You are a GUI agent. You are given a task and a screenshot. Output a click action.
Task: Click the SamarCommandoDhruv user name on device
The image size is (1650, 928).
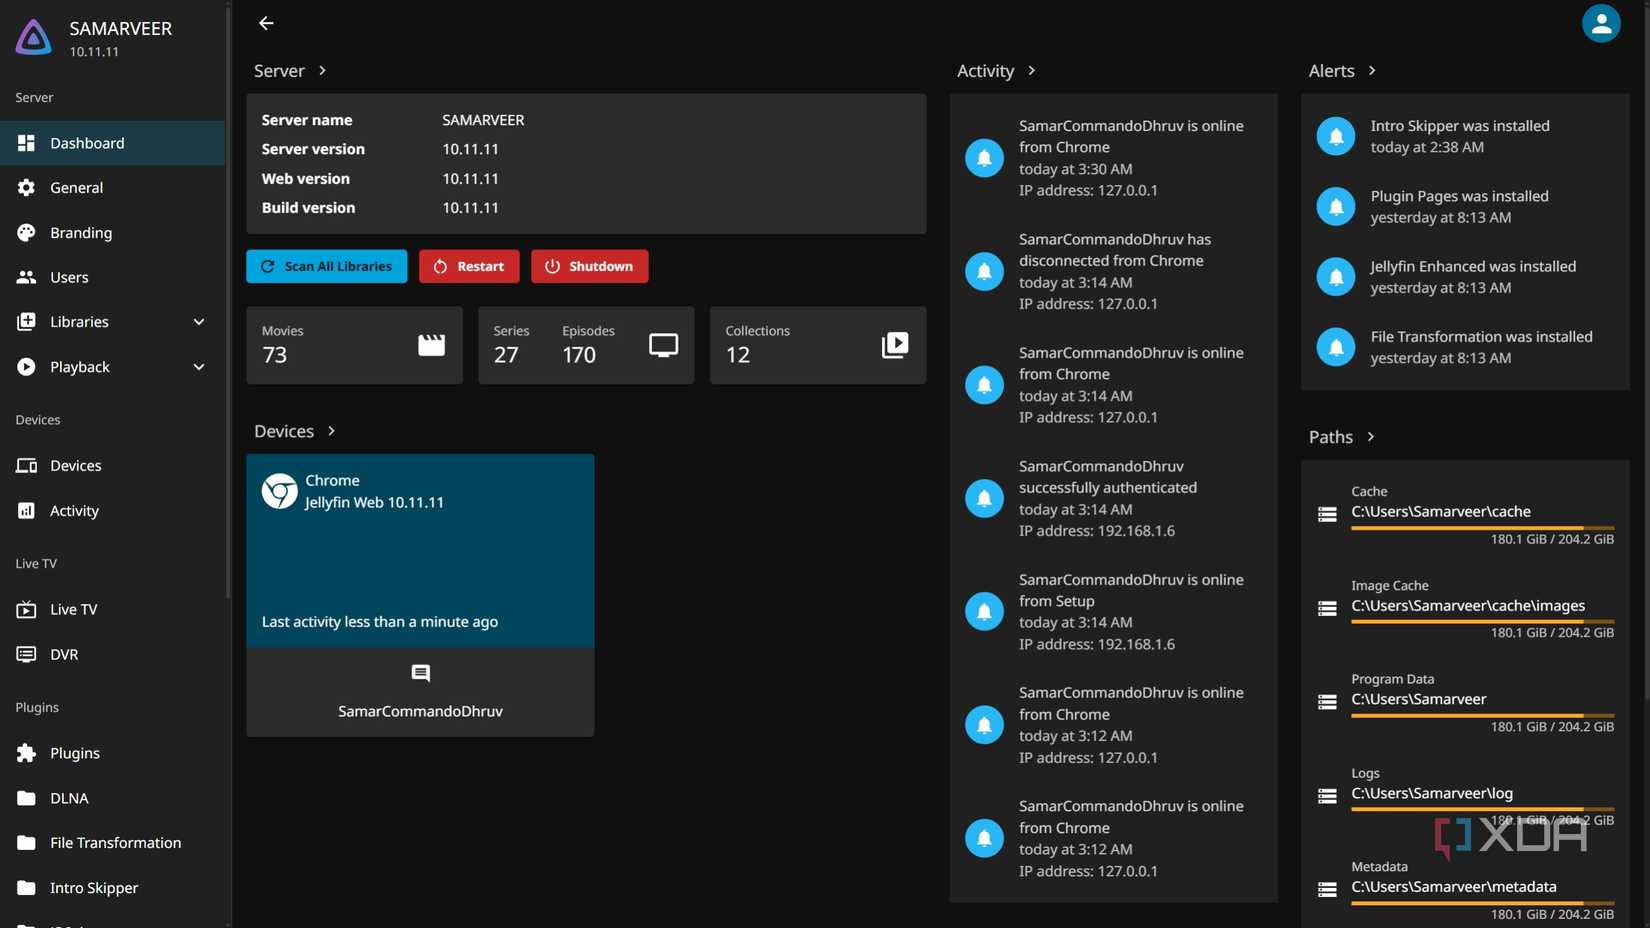pyautogui.click(x=420, y=711)
